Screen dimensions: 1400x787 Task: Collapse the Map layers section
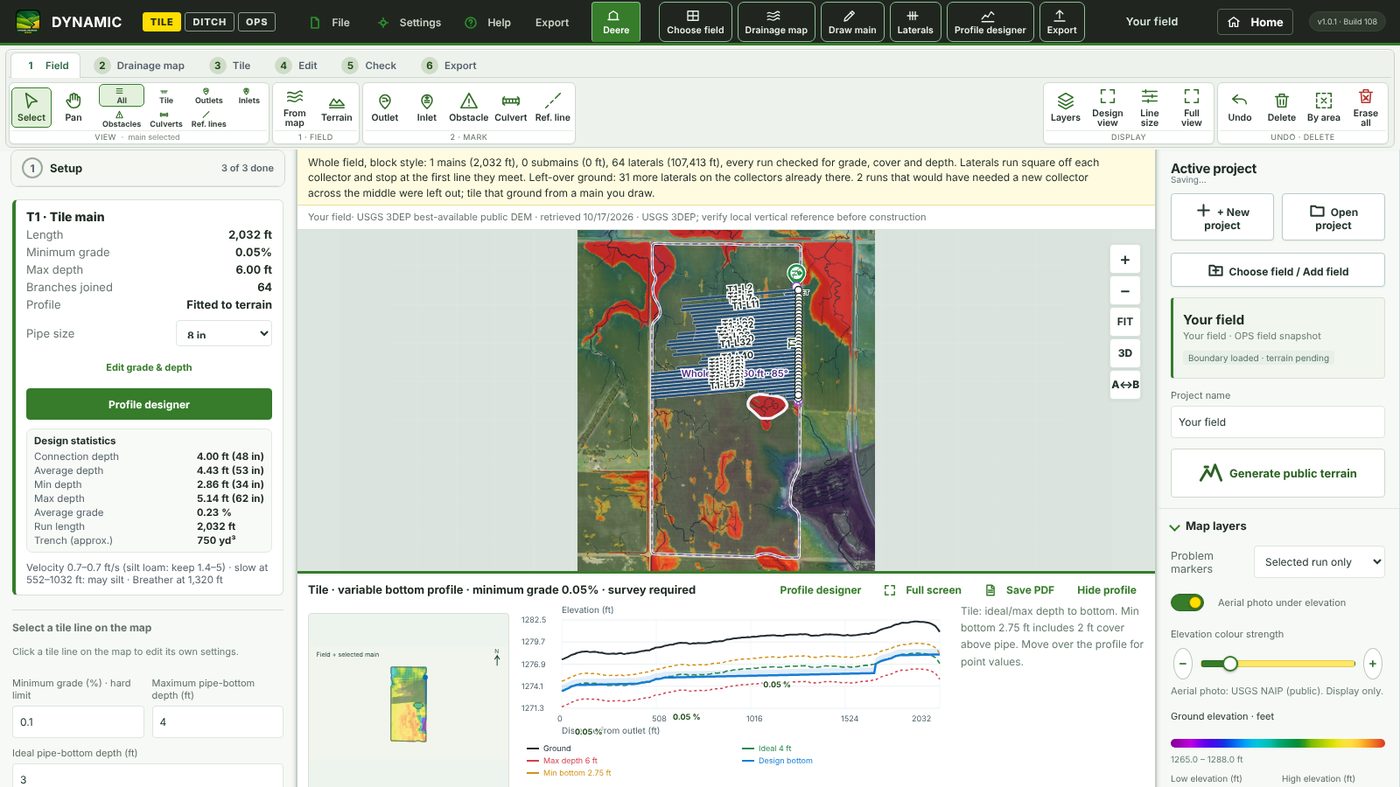[1207, 526]
